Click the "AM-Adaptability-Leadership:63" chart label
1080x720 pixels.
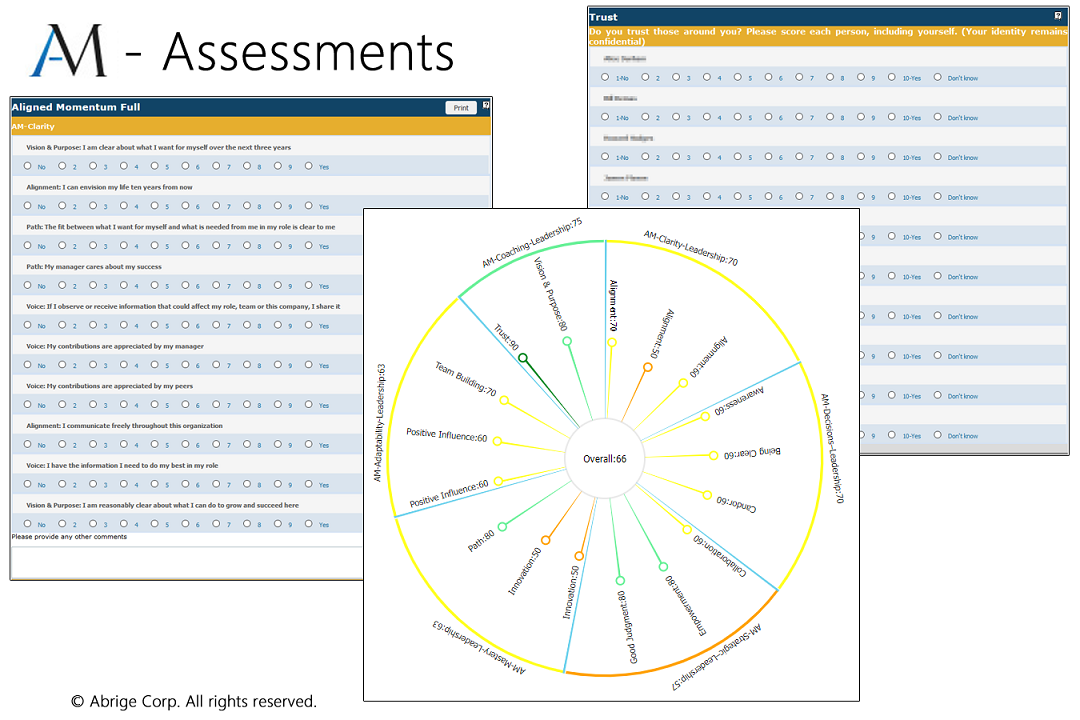pyautogui.click(x=379, y=423)
